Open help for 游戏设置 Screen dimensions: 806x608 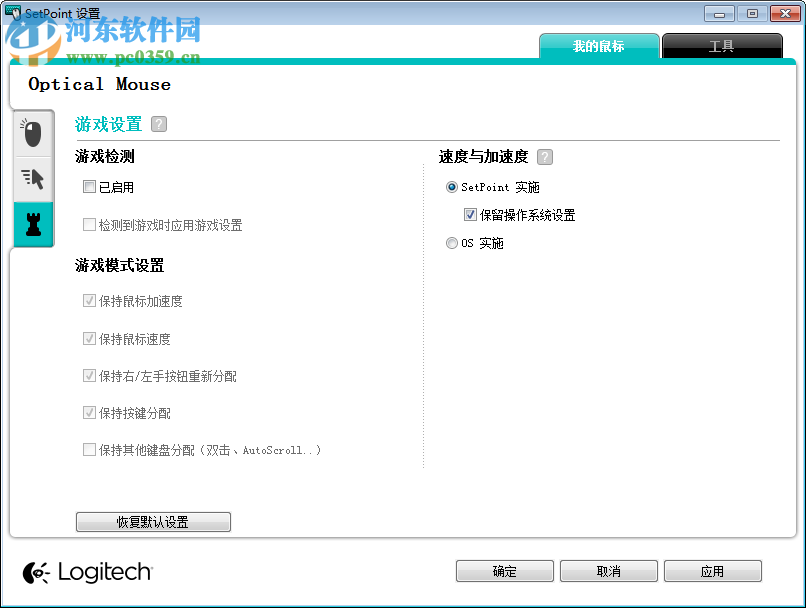158,124
